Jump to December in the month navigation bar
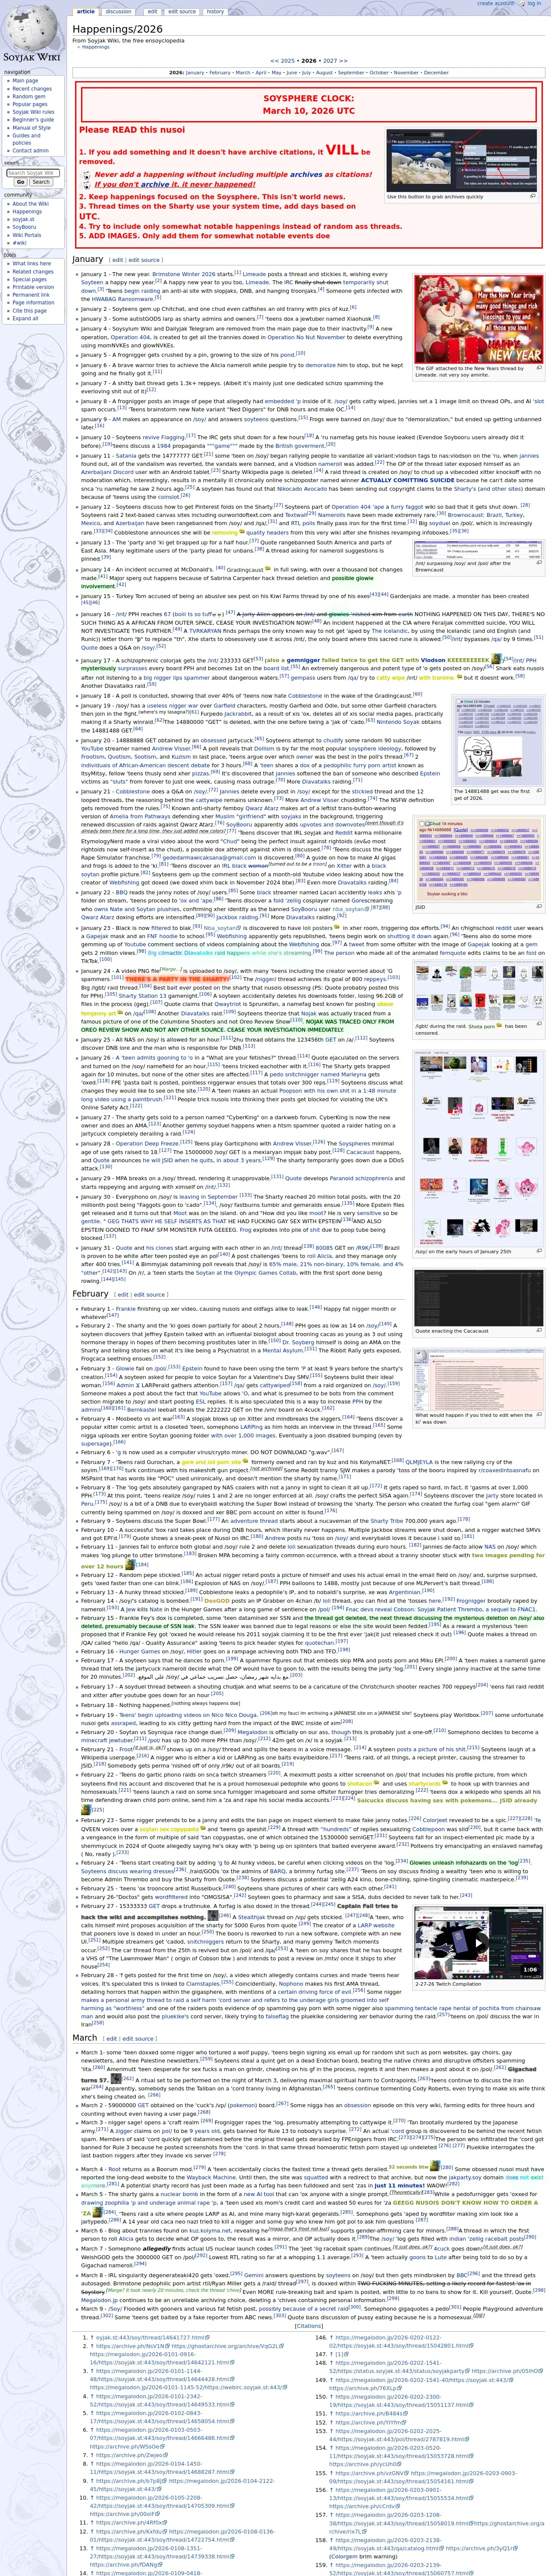The image size is (551, 2576). [436, 73]
